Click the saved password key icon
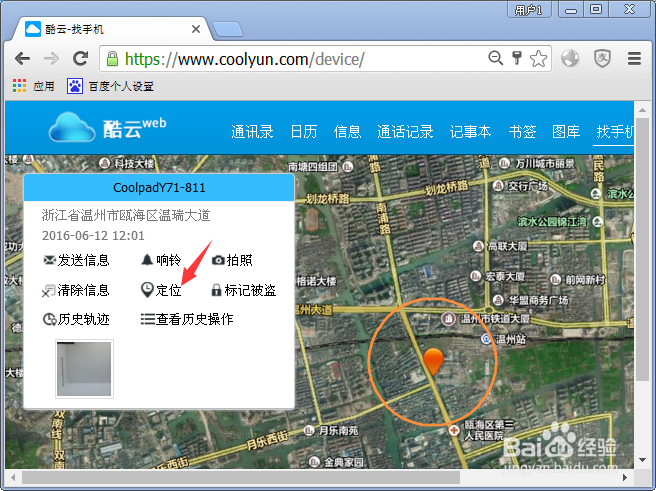656x491 pixels. [x=517, y=58]
